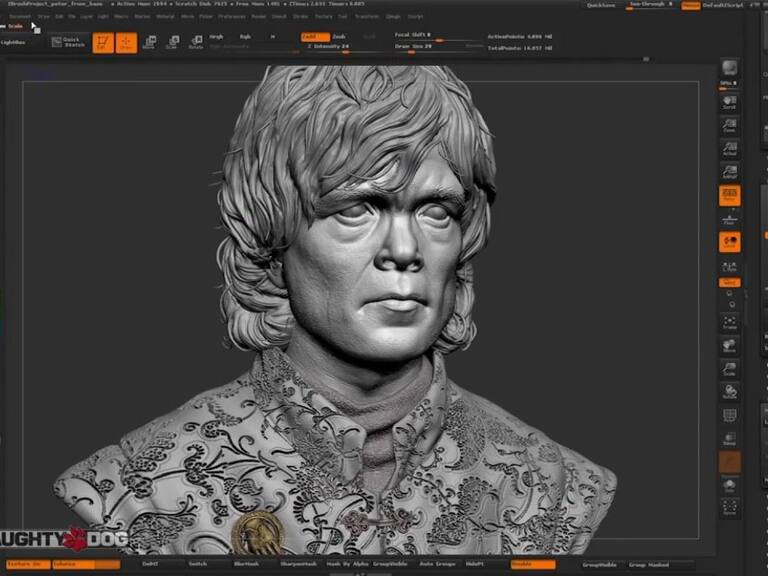The width and height of the screenshot is (768, 576).
Task: Select the Move transform tool in toolbar
Action: [149, 42]
